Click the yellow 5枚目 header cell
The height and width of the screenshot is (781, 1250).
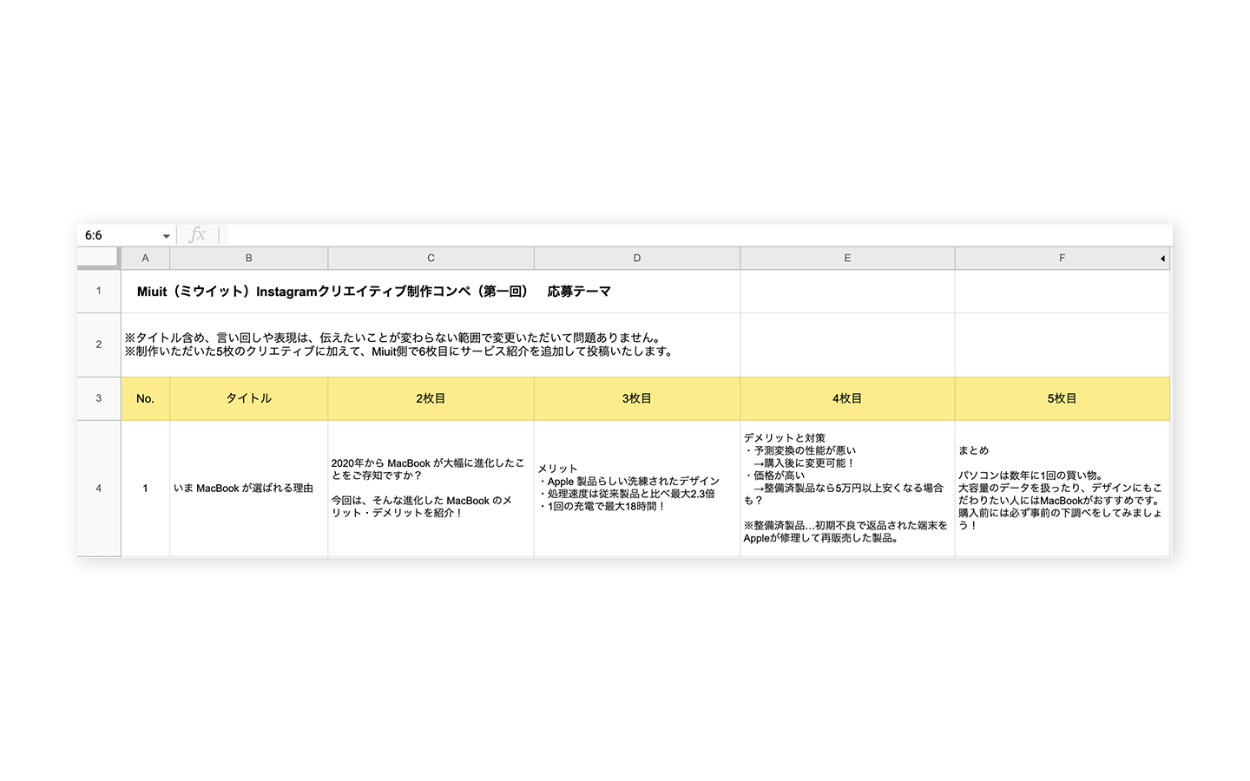[x=1061, y=398]
